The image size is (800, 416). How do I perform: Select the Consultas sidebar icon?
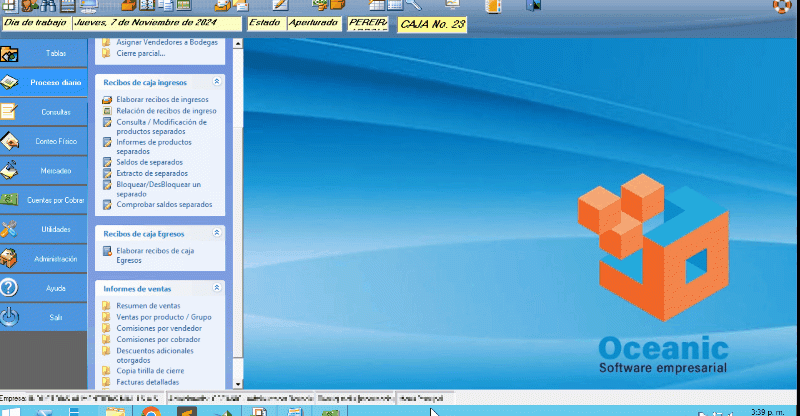pos(10,112)
